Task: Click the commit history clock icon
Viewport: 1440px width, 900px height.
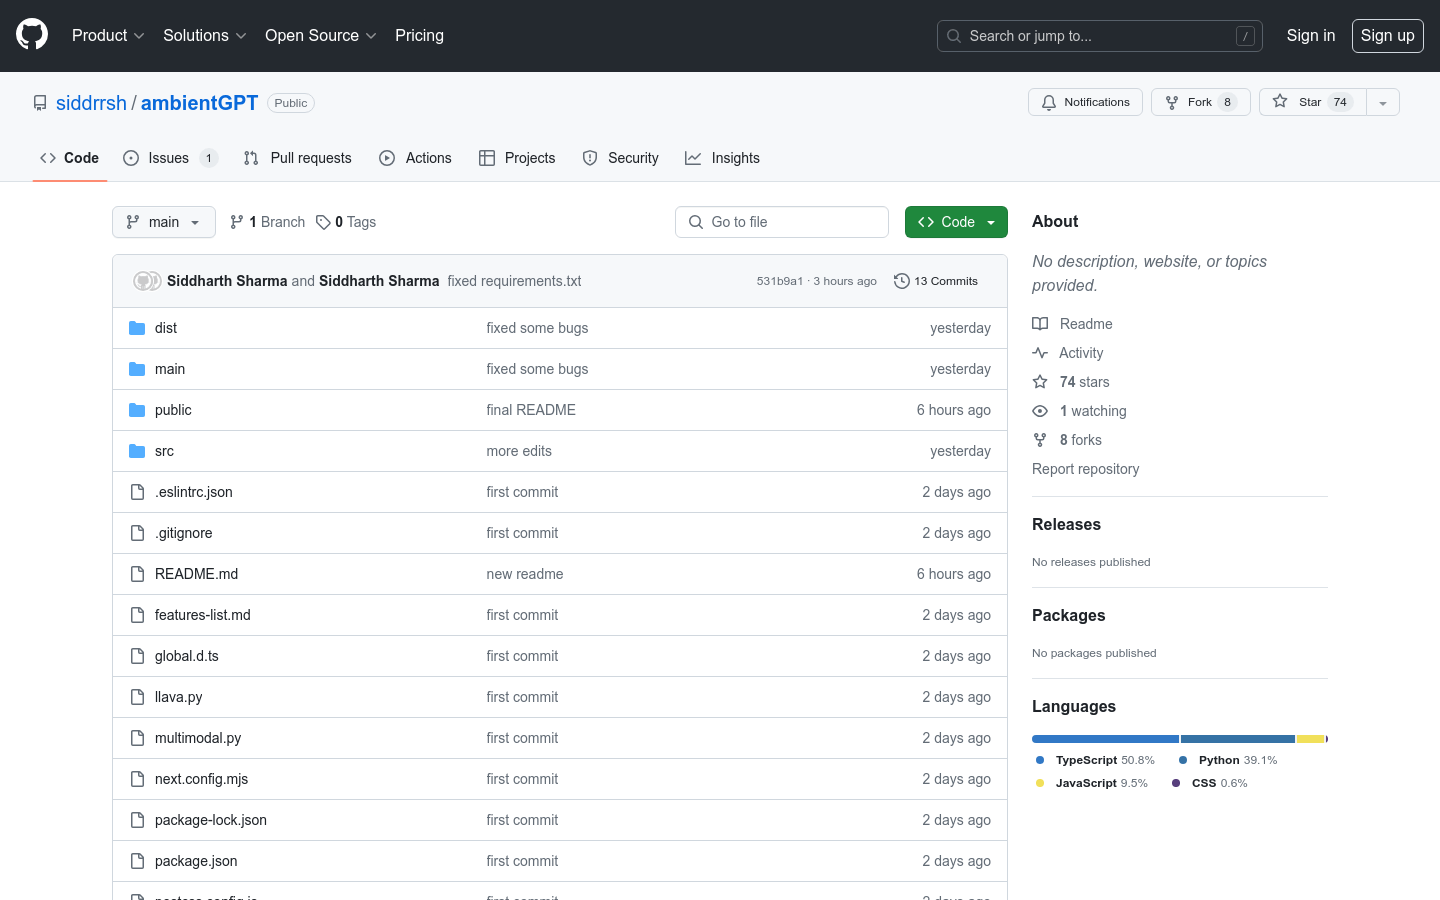Action: [x=902, y=281]
